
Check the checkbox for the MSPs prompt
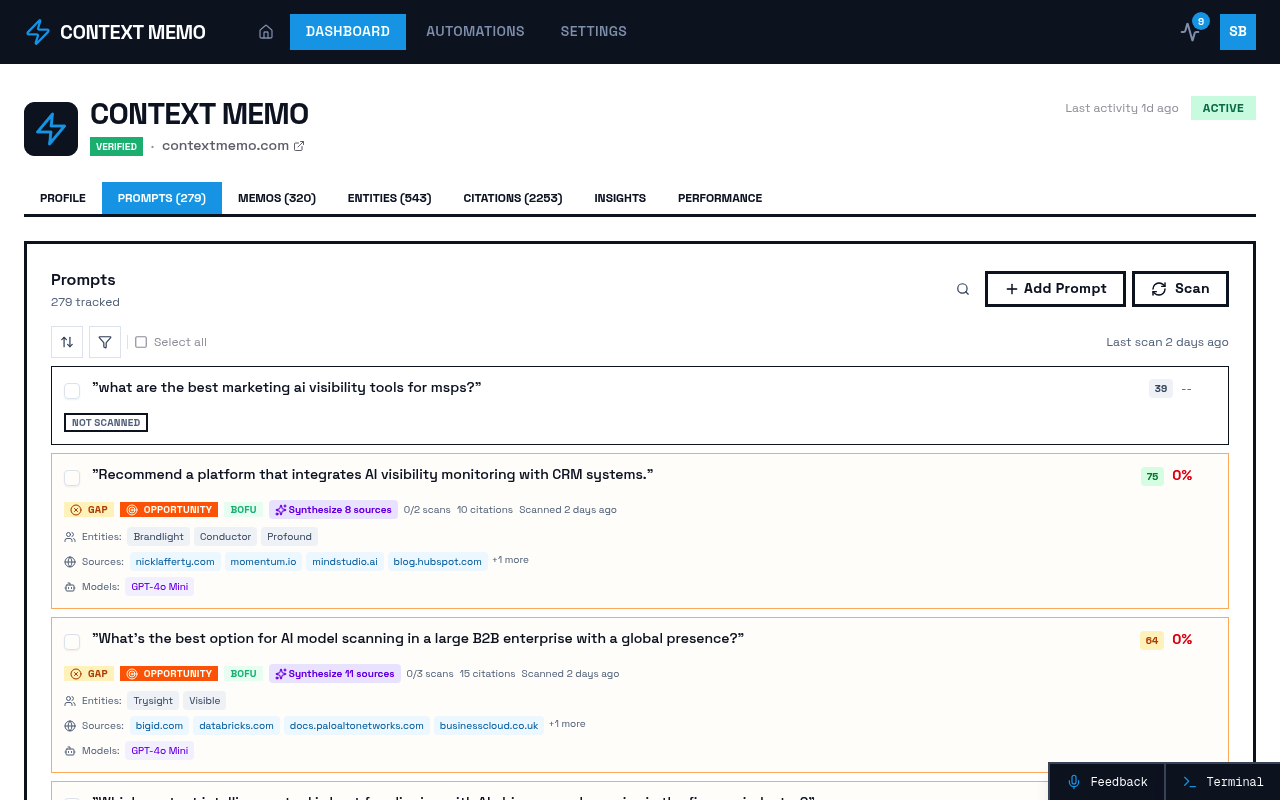point(72,390)
